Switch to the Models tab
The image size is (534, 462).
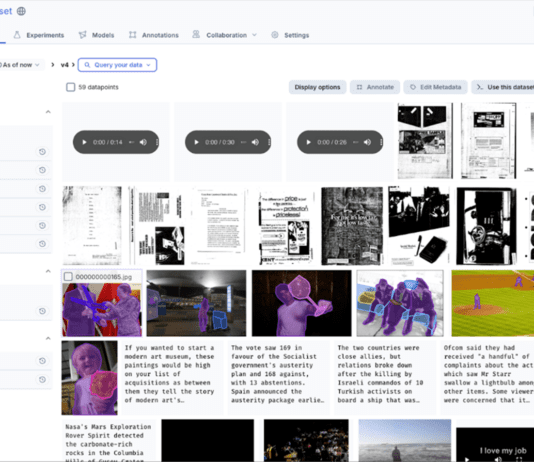coord(96,35)
